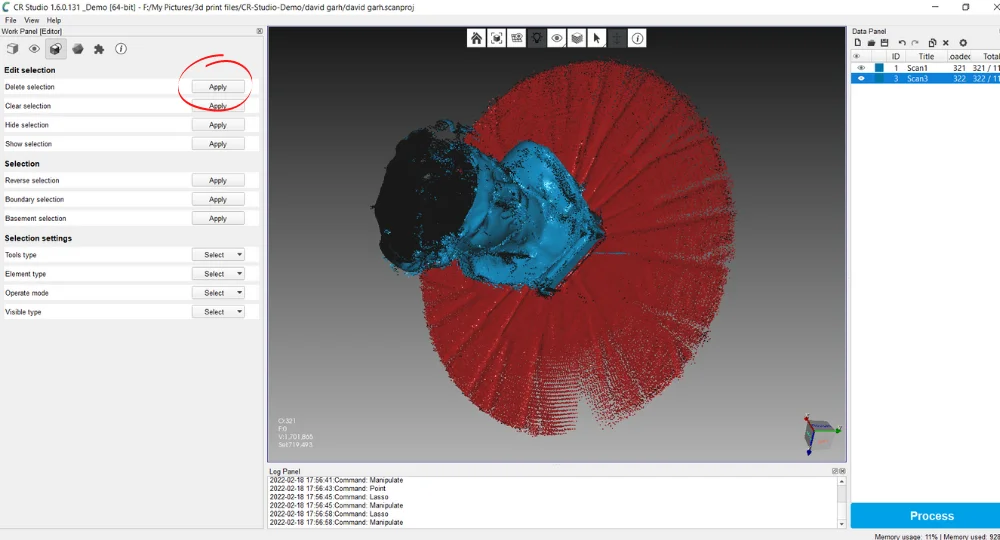Click Apply for Basement selection

point(218,218)
